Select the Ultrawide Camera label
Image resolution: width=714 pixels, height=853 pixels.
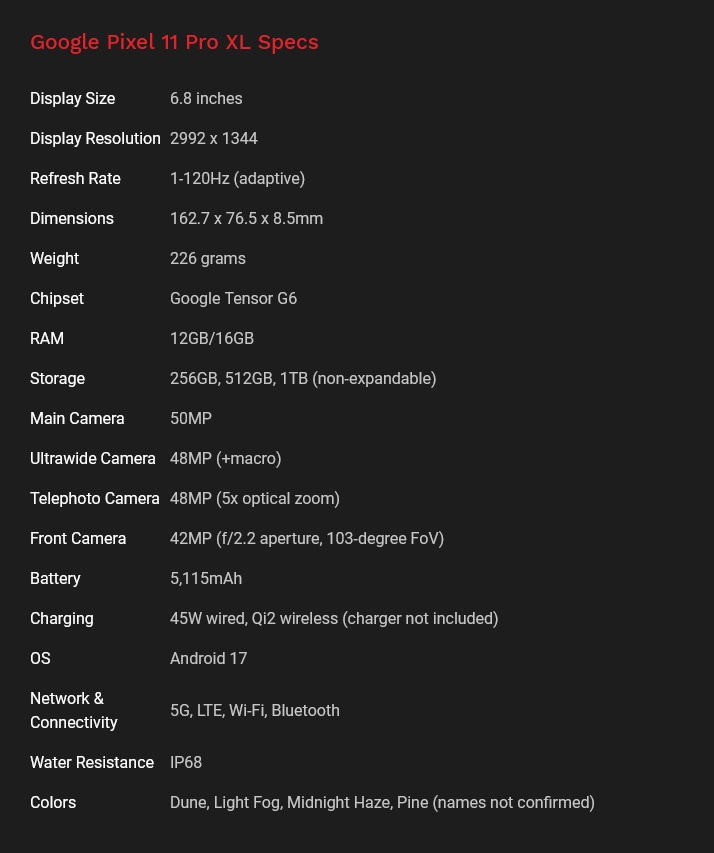point(93,459)
